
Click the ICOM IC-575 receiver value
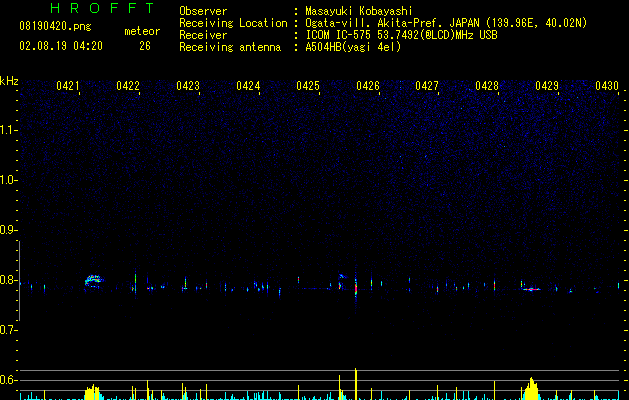click(401, 35)
